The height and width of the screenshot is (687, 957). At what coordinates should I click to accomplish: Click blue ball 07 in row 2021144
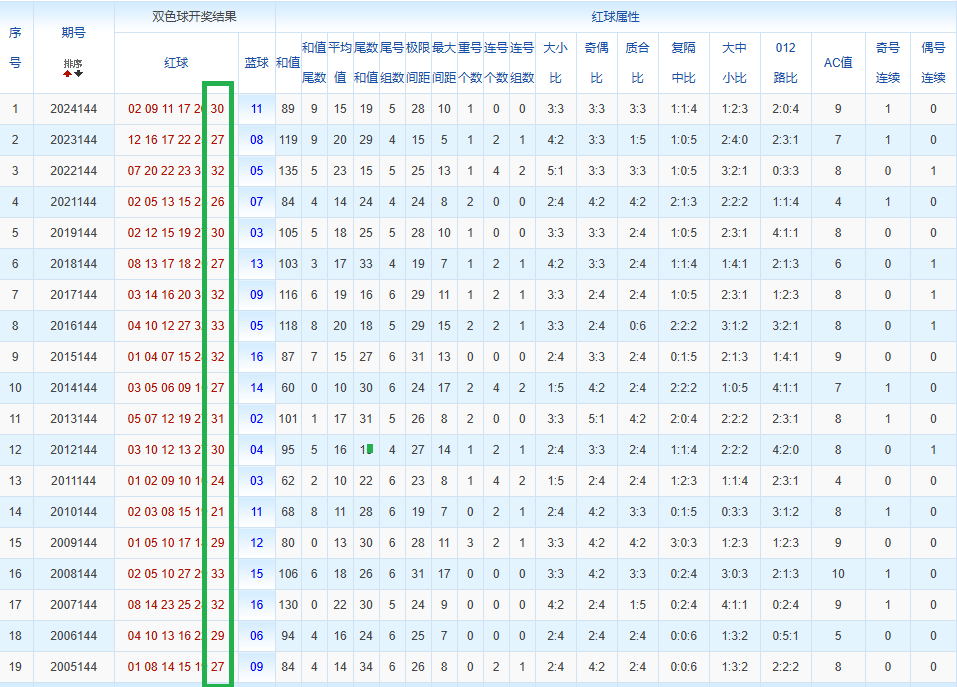click(x=256, y=202)
